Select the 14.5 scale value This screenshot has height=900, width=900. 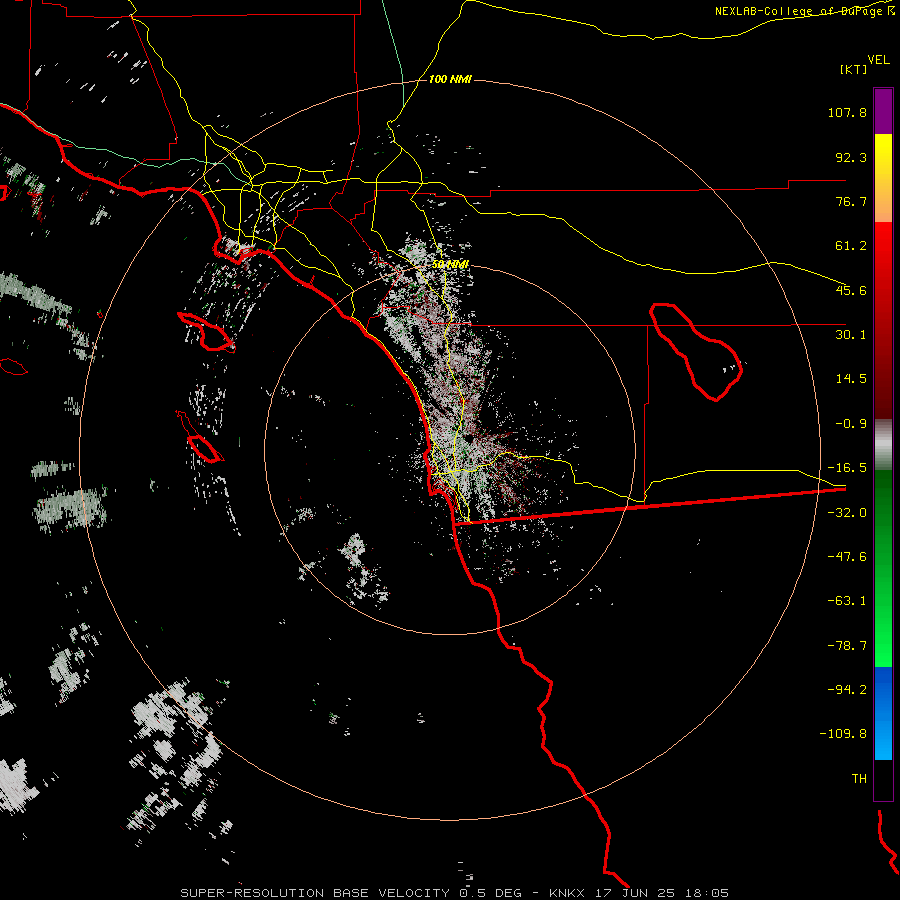click(x=851, y=379)
